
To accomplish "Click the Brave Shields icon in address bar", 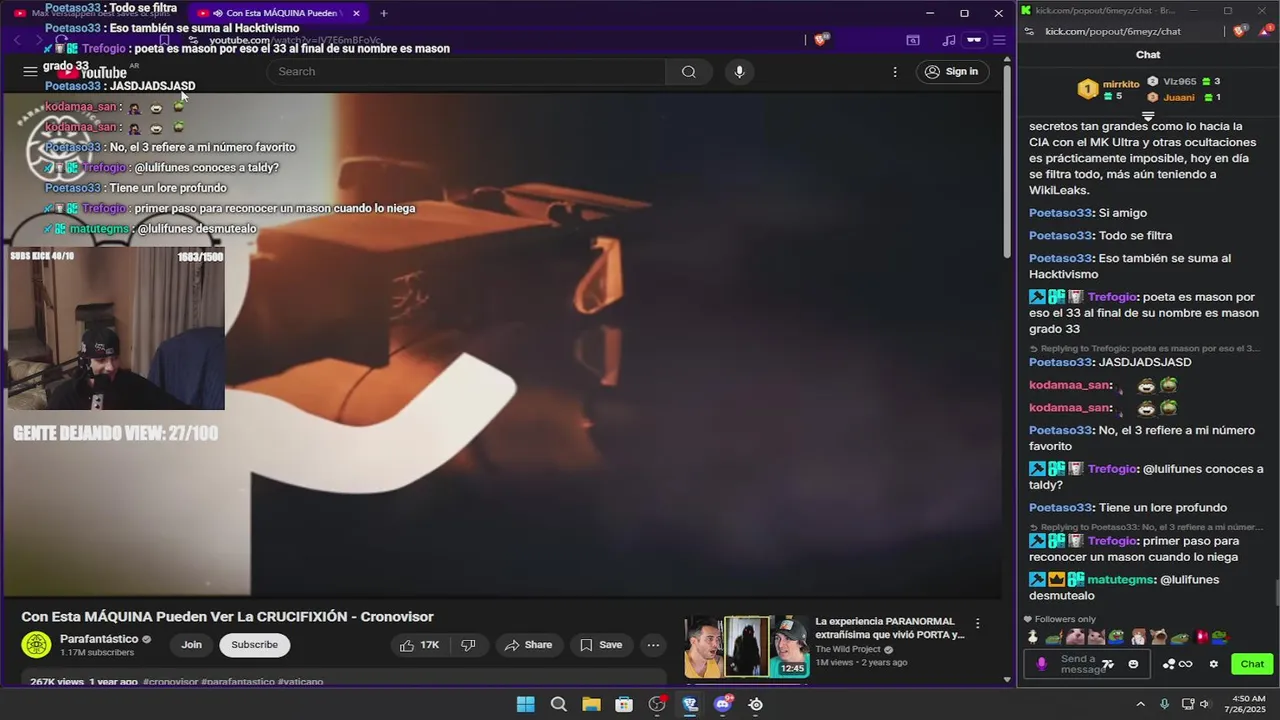I will point(821,40).
